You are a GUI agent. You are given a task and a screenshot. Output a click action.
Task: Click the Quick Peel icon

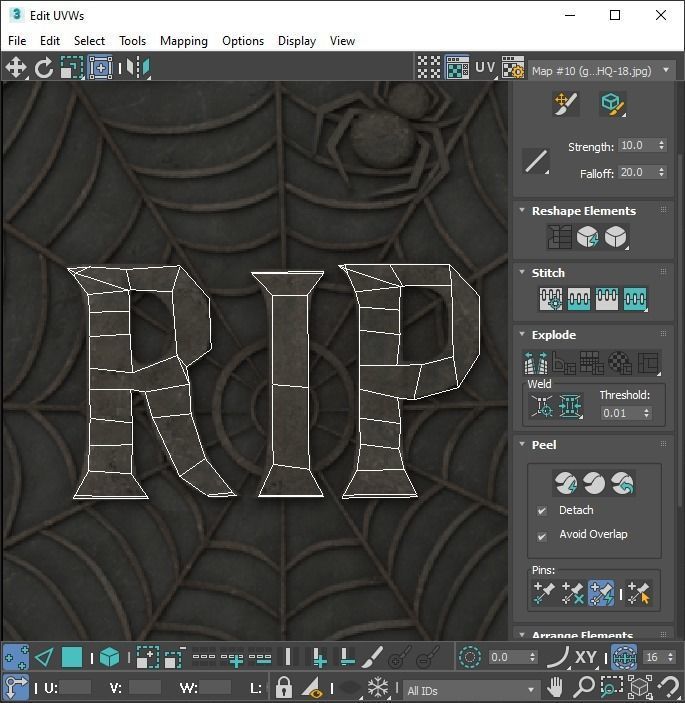tap(566, 483)
